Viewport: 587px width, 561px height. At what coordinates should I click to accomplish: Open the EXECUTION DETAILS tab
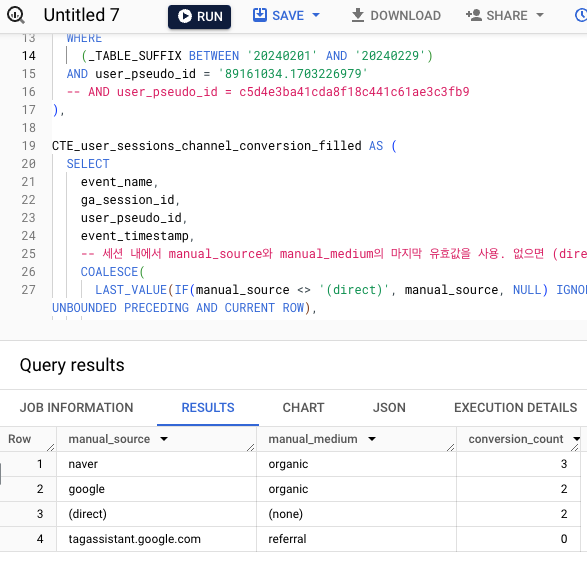[515, 408]
